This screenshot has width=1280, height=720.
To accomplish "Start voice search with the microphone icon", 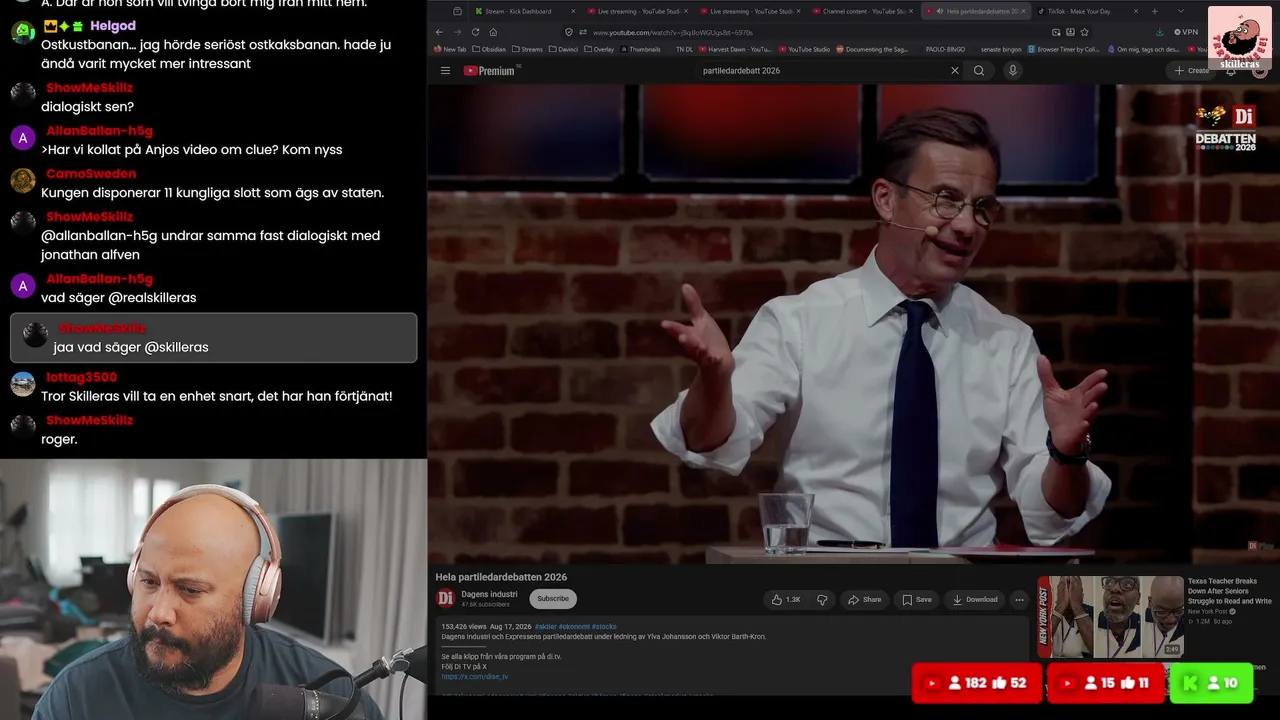I will 1013,70.
